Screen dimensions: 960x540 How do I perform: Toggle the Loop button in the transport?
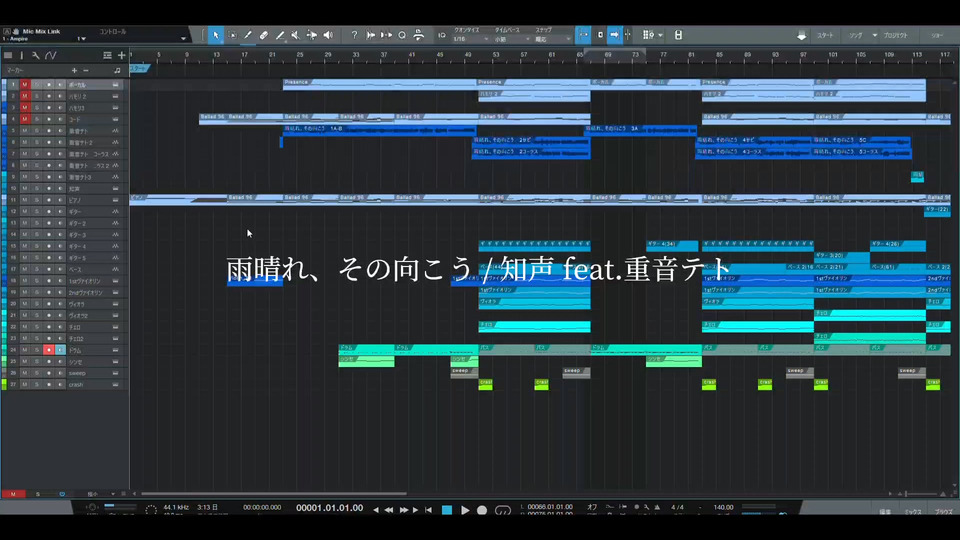pos(503,509)
